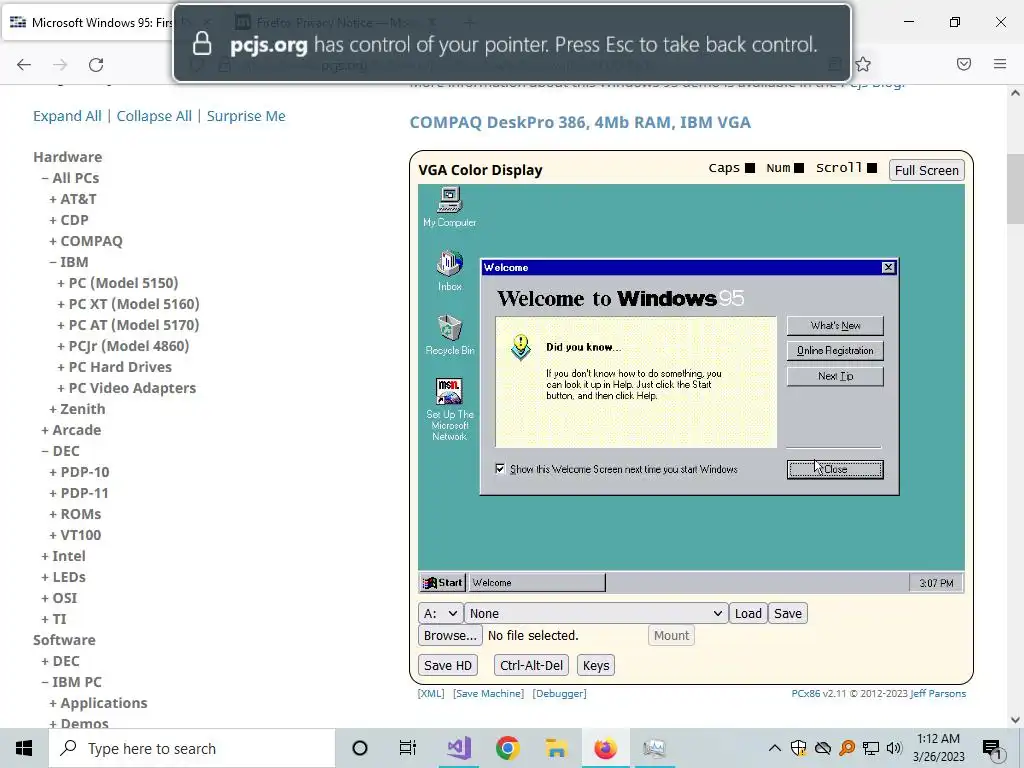The image size is (1024, 768).
Task: Expand the Applications tree item
Action: click(x=98, y=703)
